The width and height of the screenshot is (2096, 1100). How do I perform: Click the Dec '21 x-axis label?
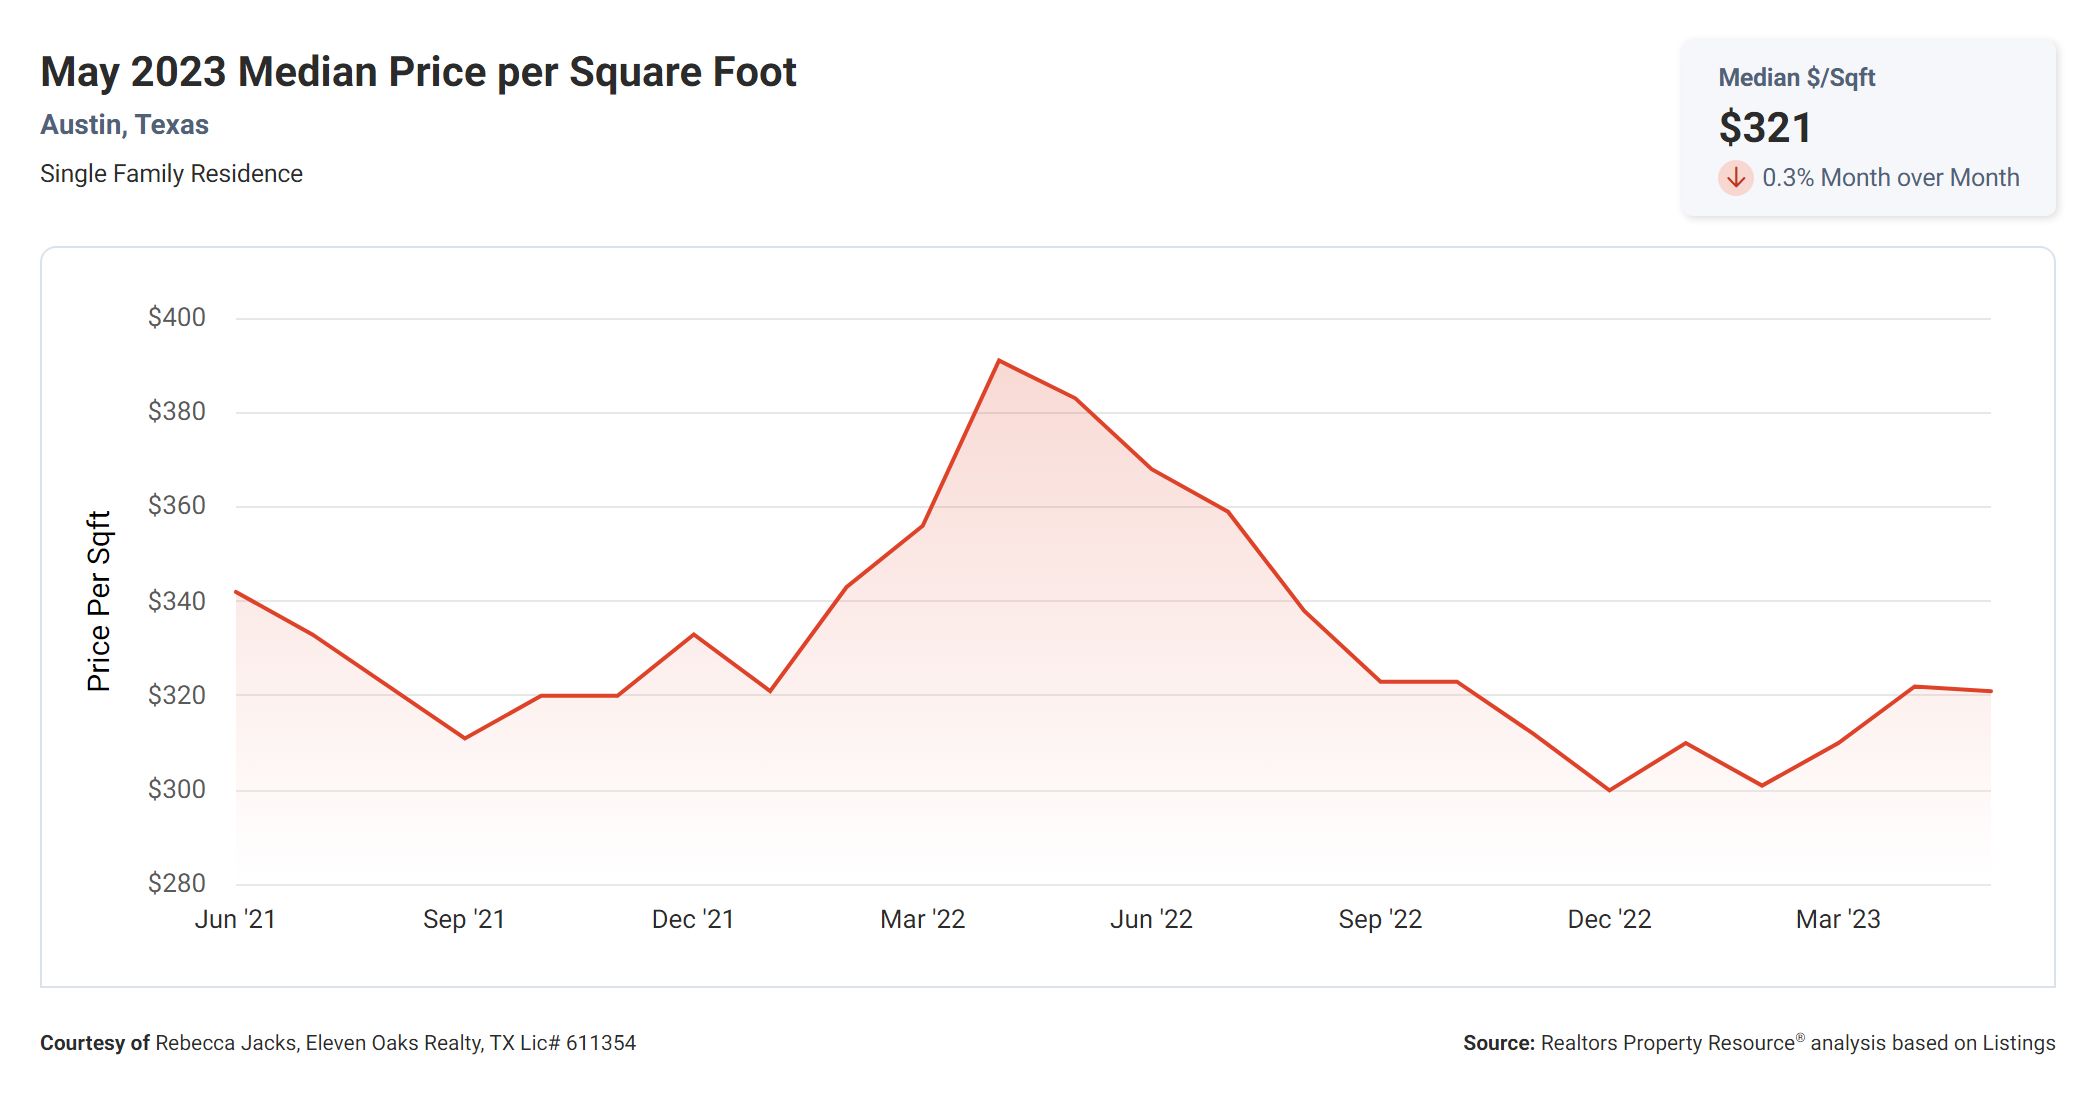693,919
